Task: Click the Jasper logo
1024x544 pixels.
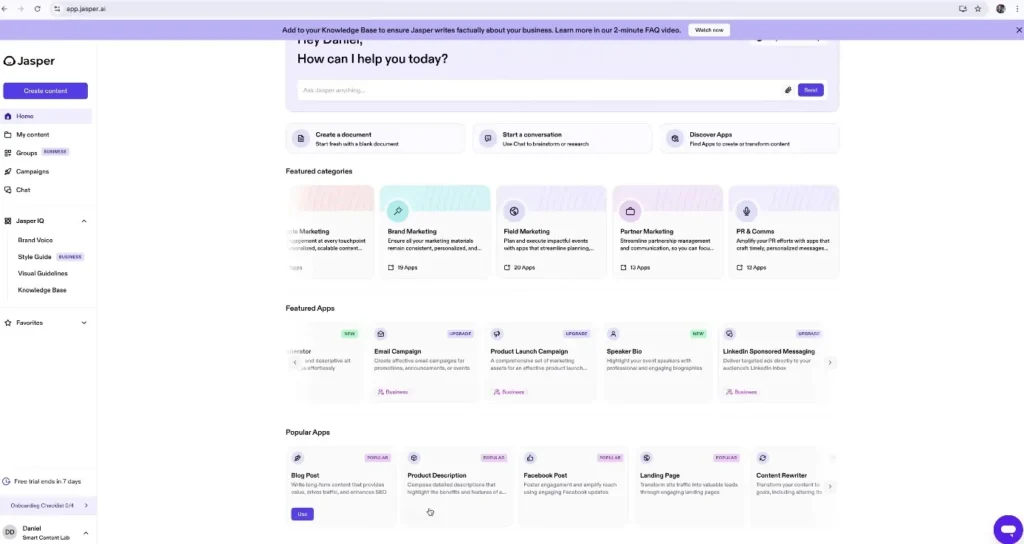Action: 29,61
